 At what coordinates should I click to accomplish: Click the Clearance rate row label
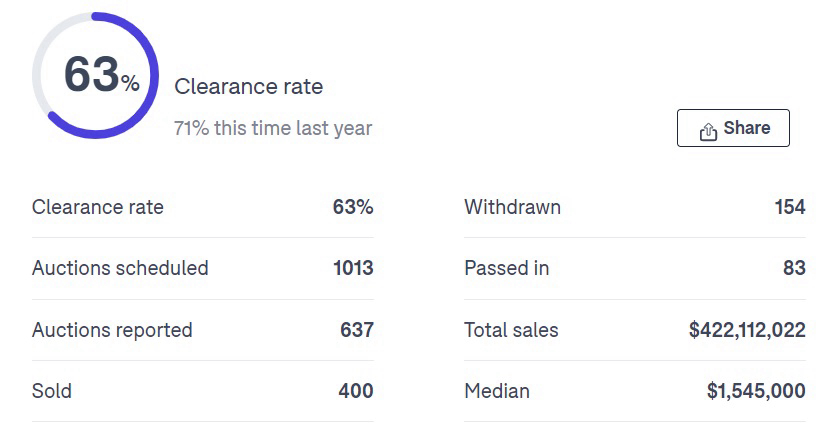tap(98, 207)
